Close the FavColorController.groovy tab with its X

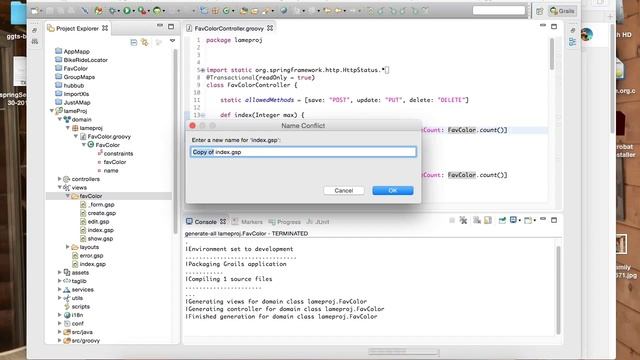(x=270, y=28)
